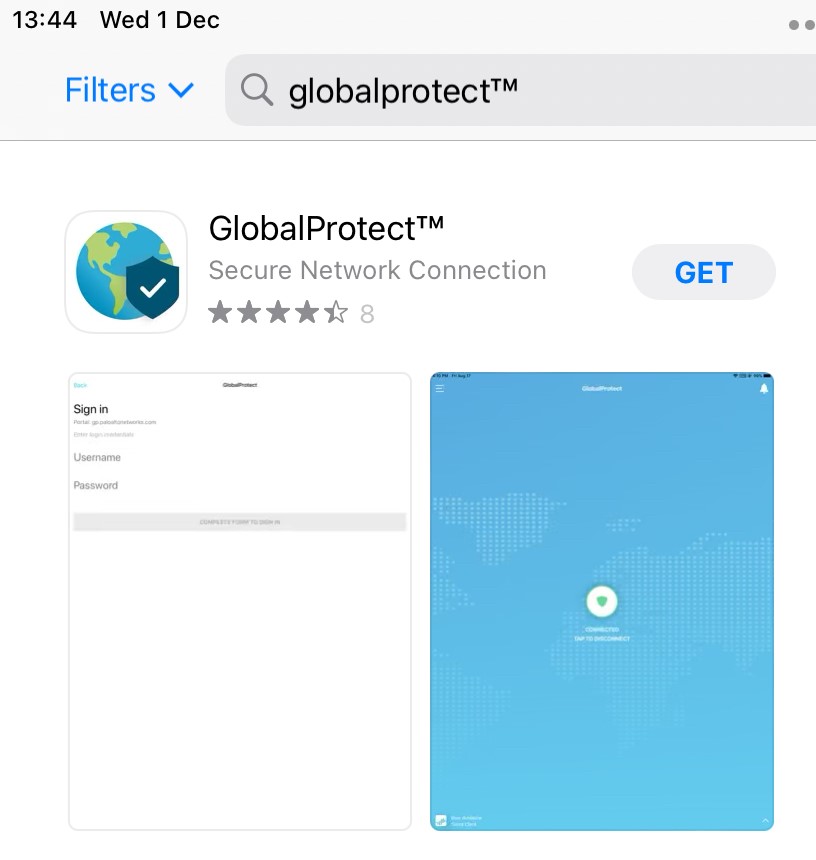Screen dimensions: 816x860
Task: Open the blue connected map screenshot
Action: click(x=602, y=602)
